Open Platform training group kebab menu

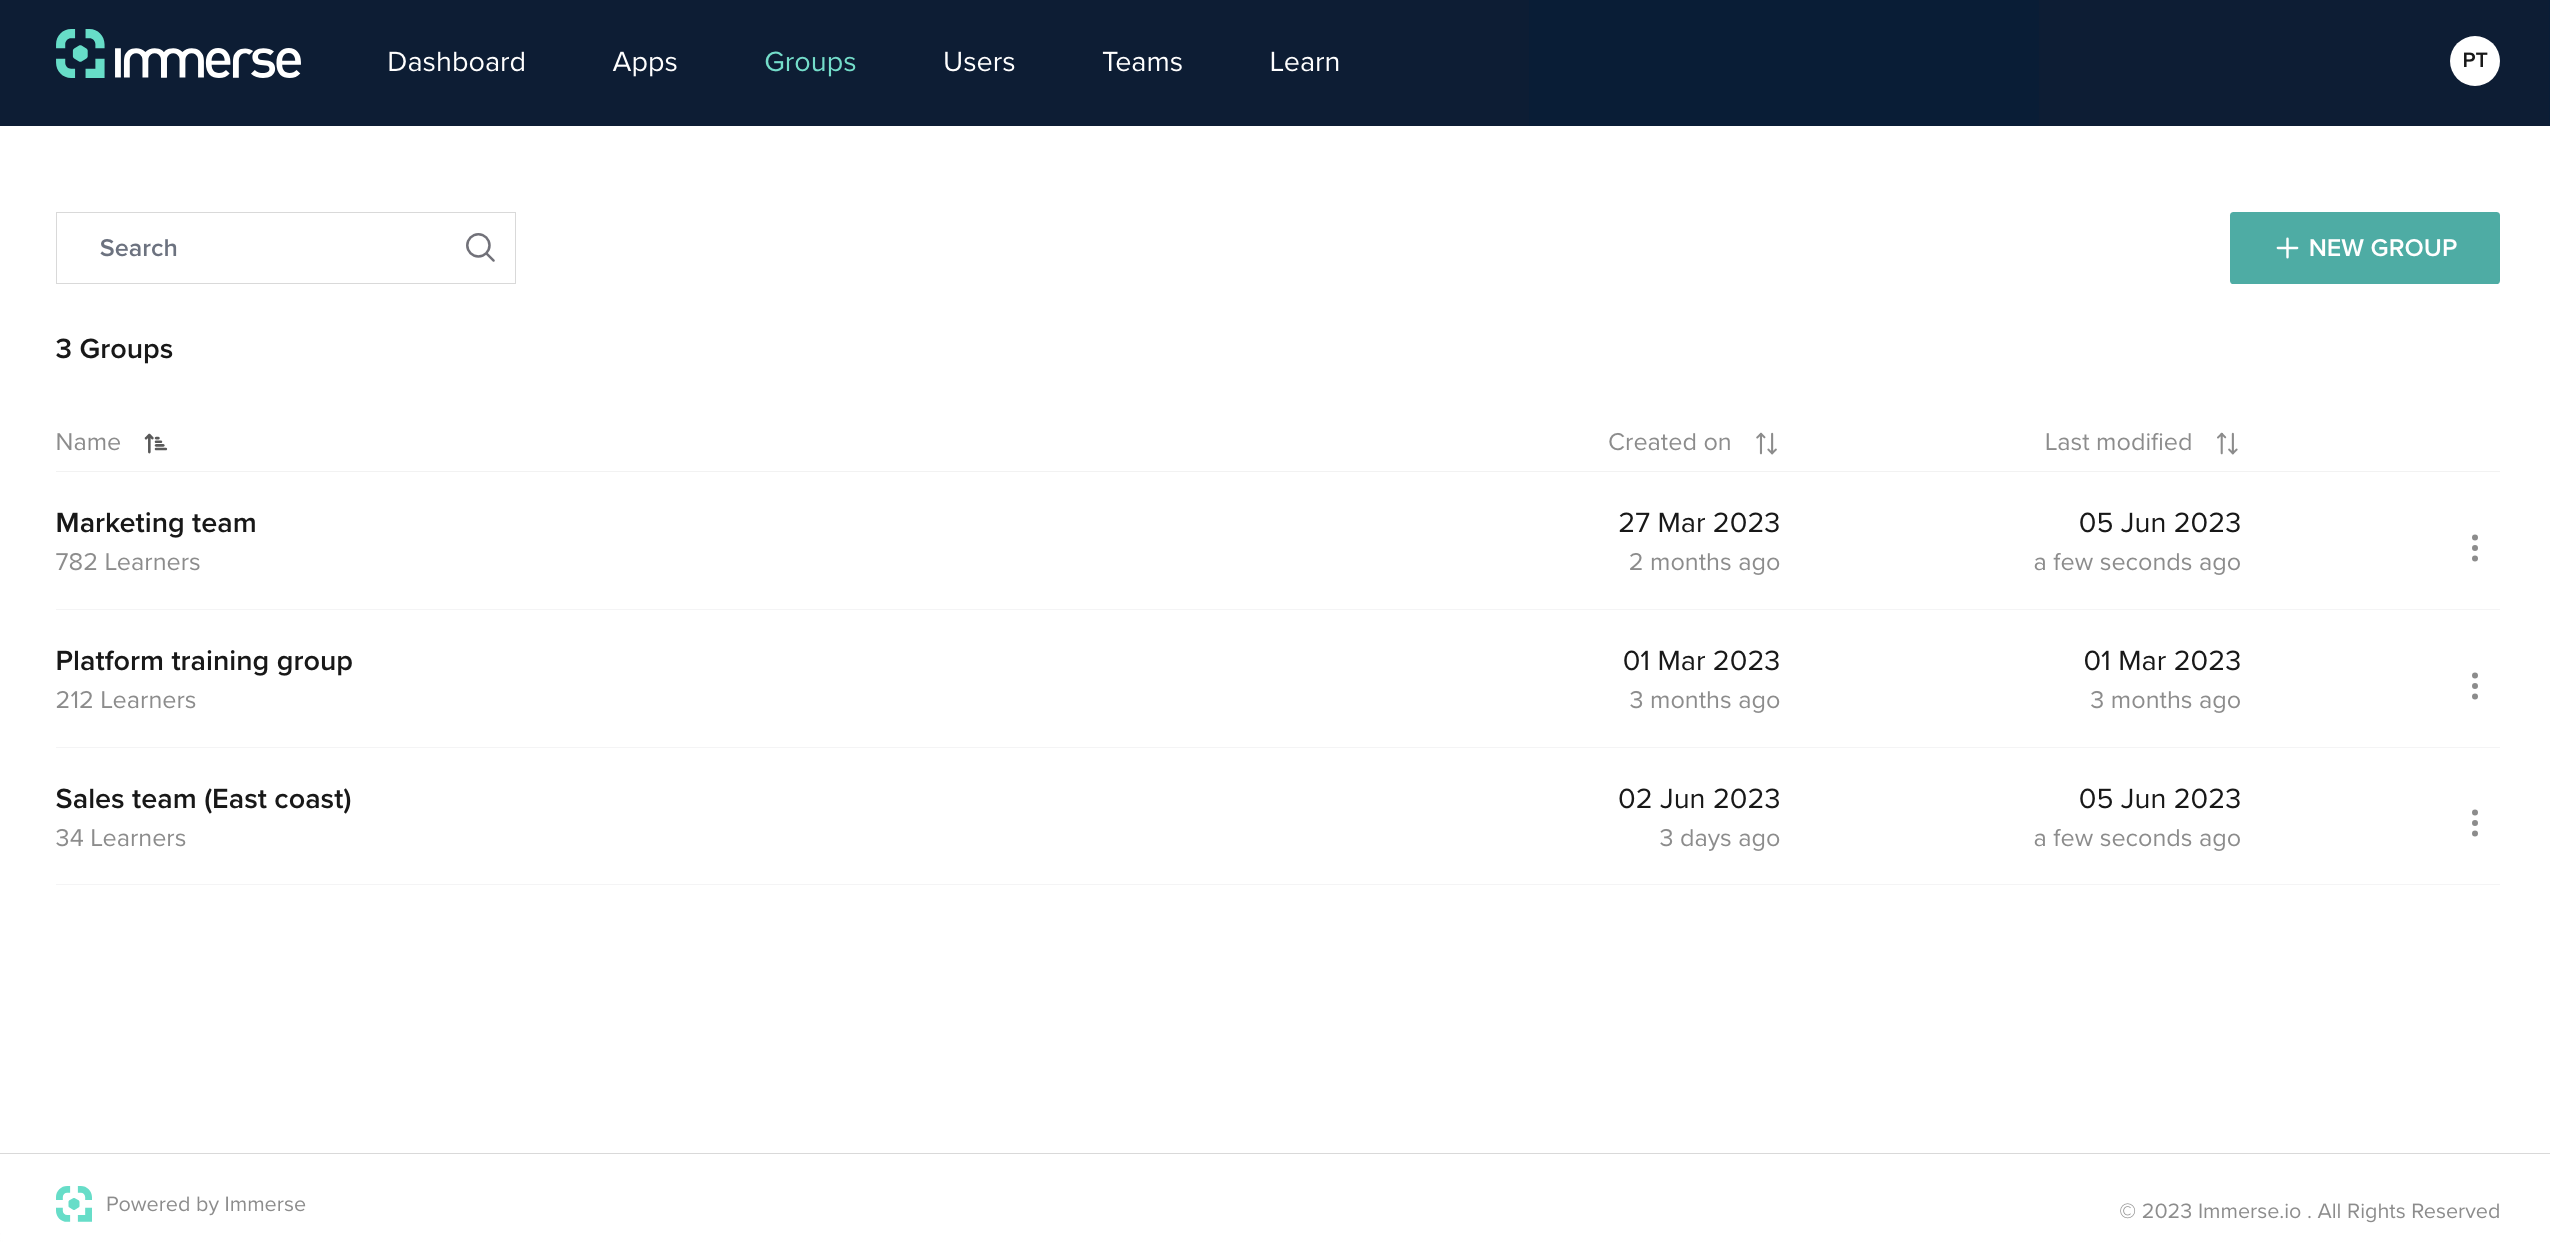[x=2474, y=685]
